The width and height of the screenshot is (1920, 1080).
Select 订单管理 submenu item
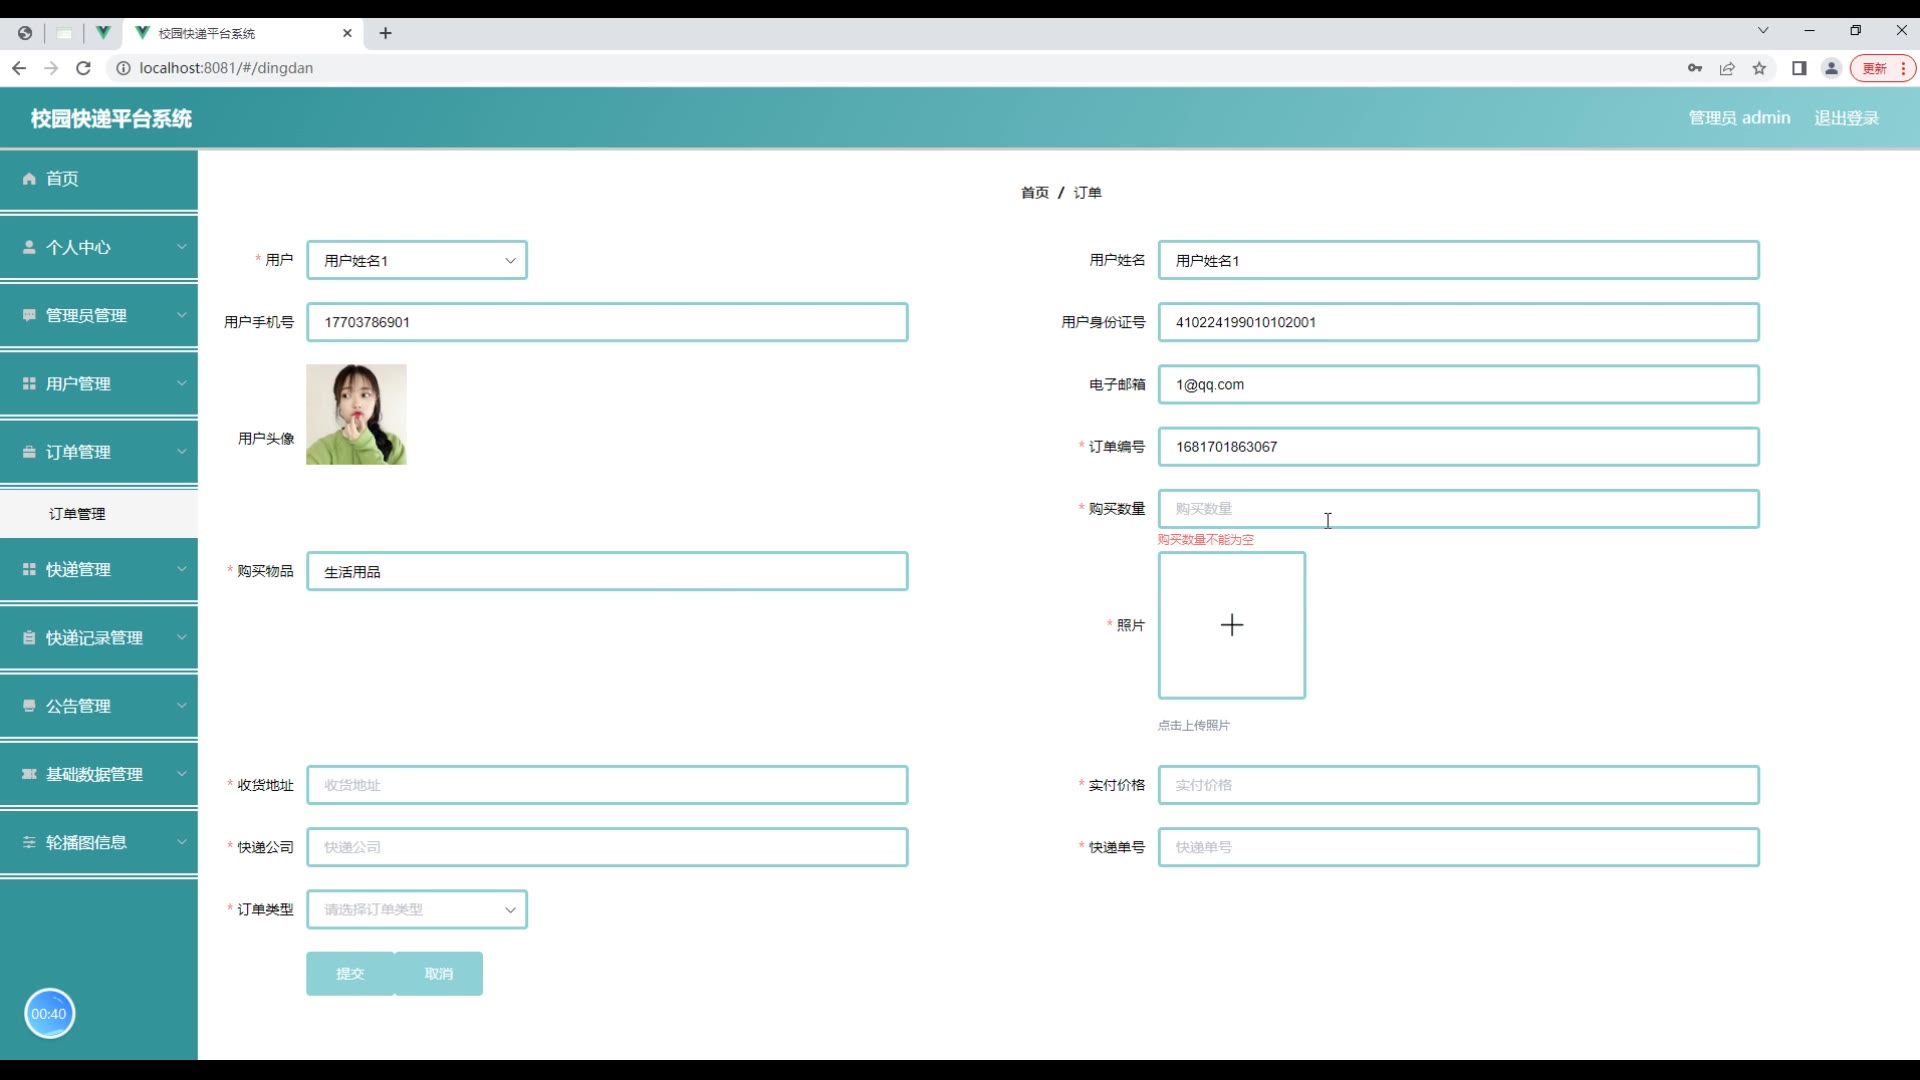point(78,514)
